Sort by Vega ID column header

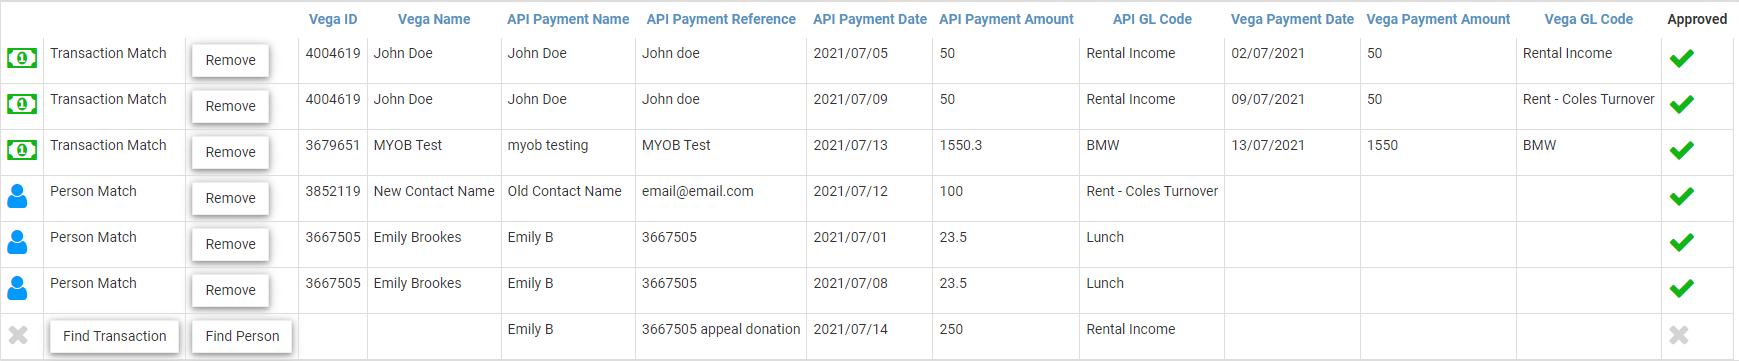(x=333, y=19)
